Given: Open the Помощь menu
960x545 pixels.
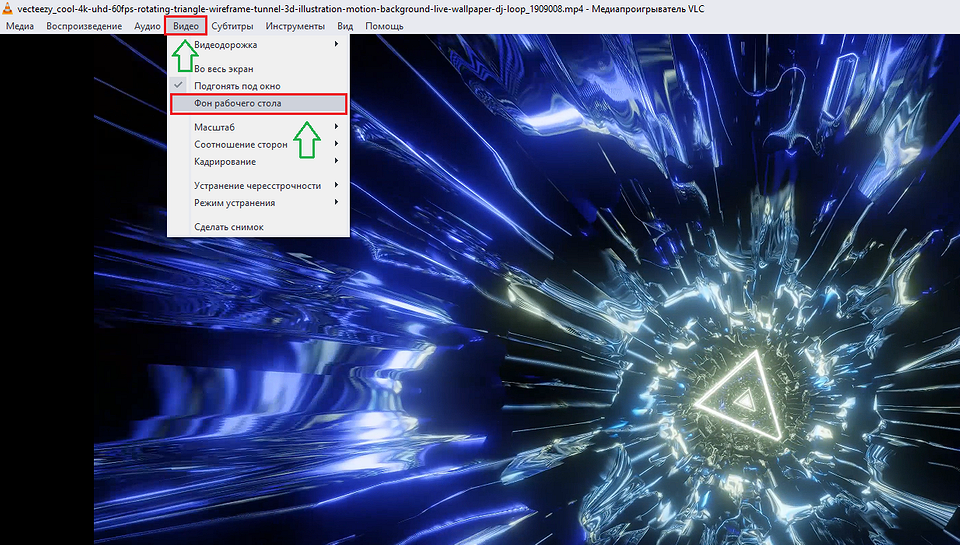Looking at the screenshot, I should point(384,26).
